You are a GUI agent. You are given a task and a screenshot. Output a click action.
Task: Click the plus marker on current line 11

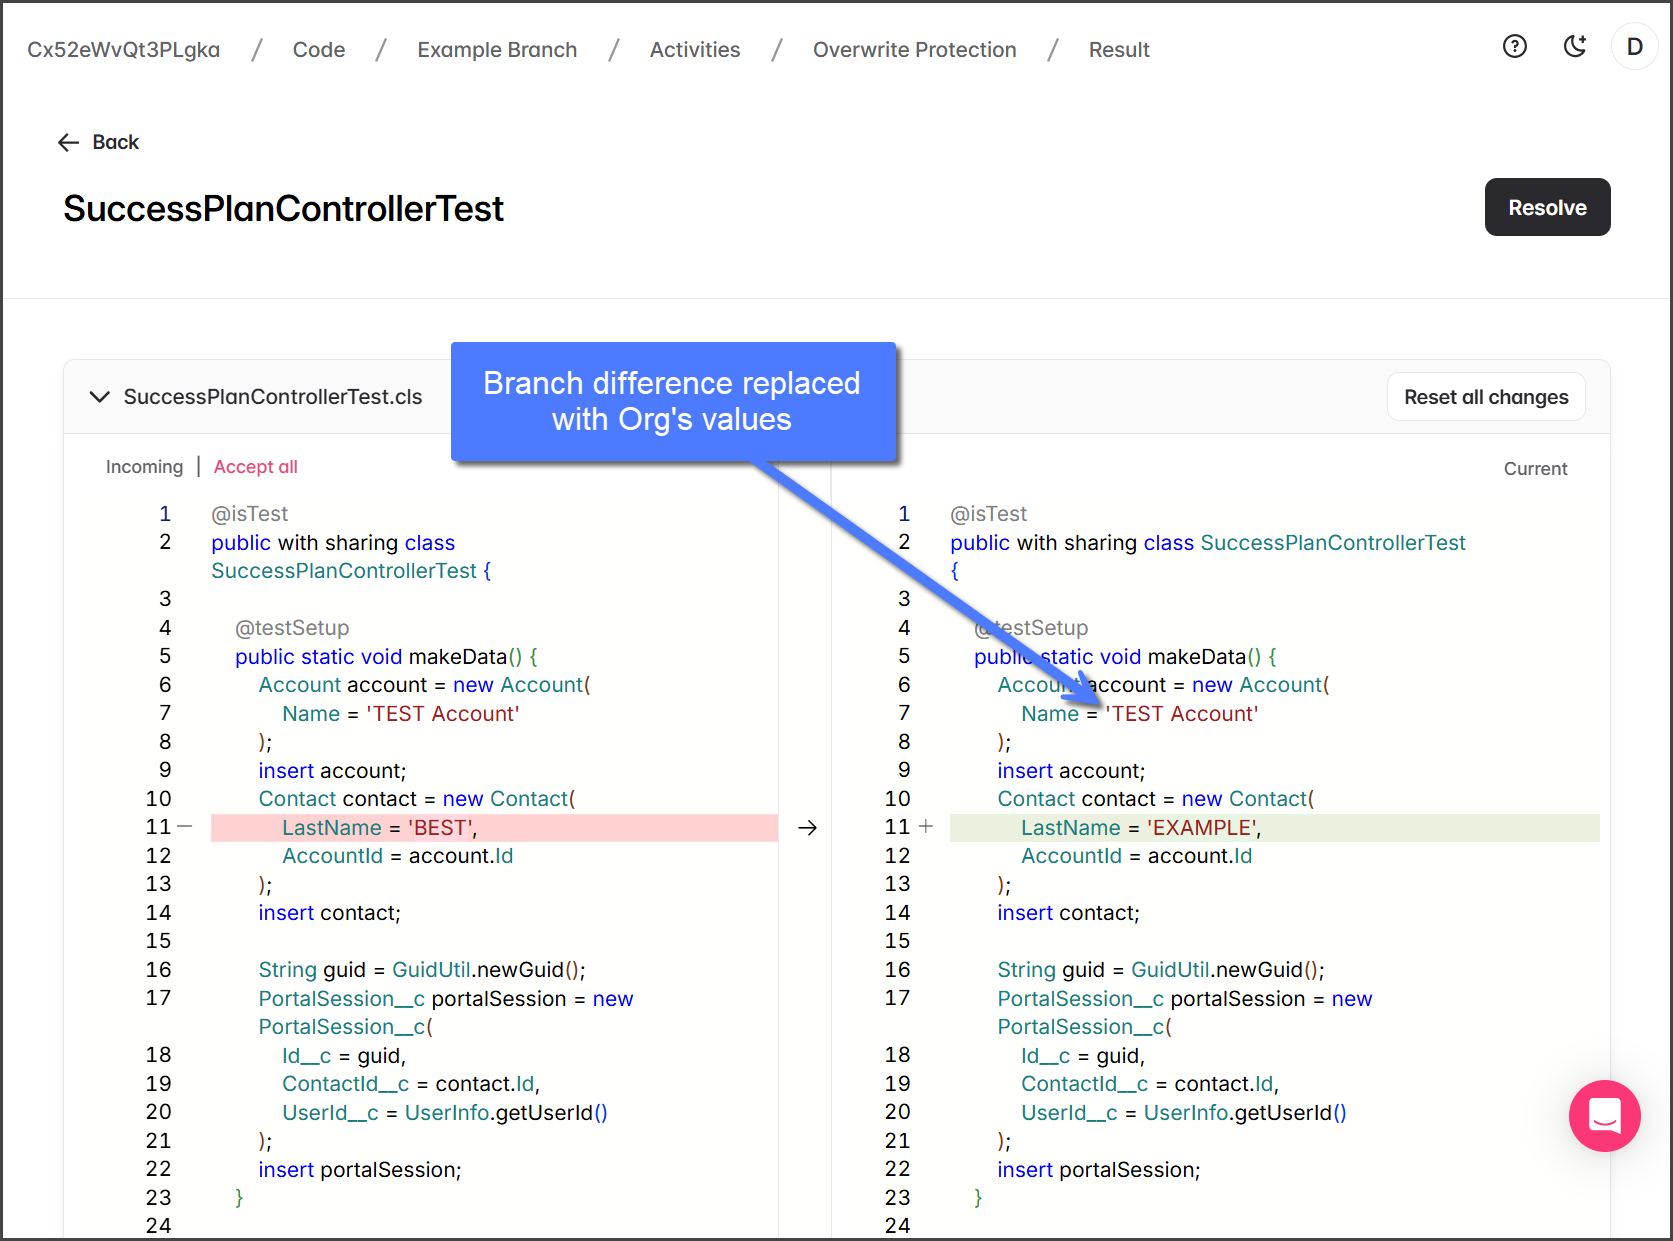point(926,827)
